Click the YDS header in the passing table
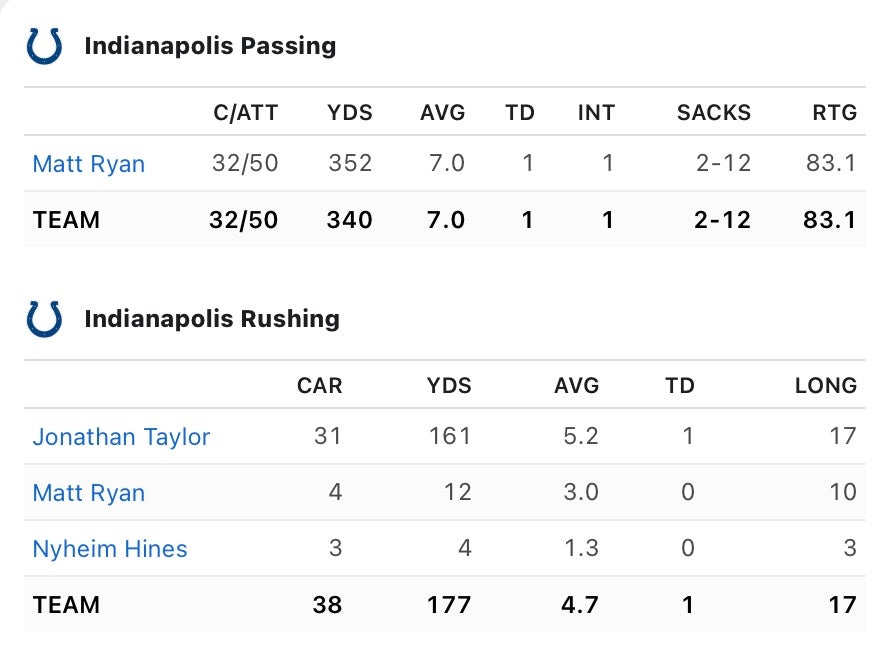The width and height of the screenshot is (892, 660). (x=350, y=113)
